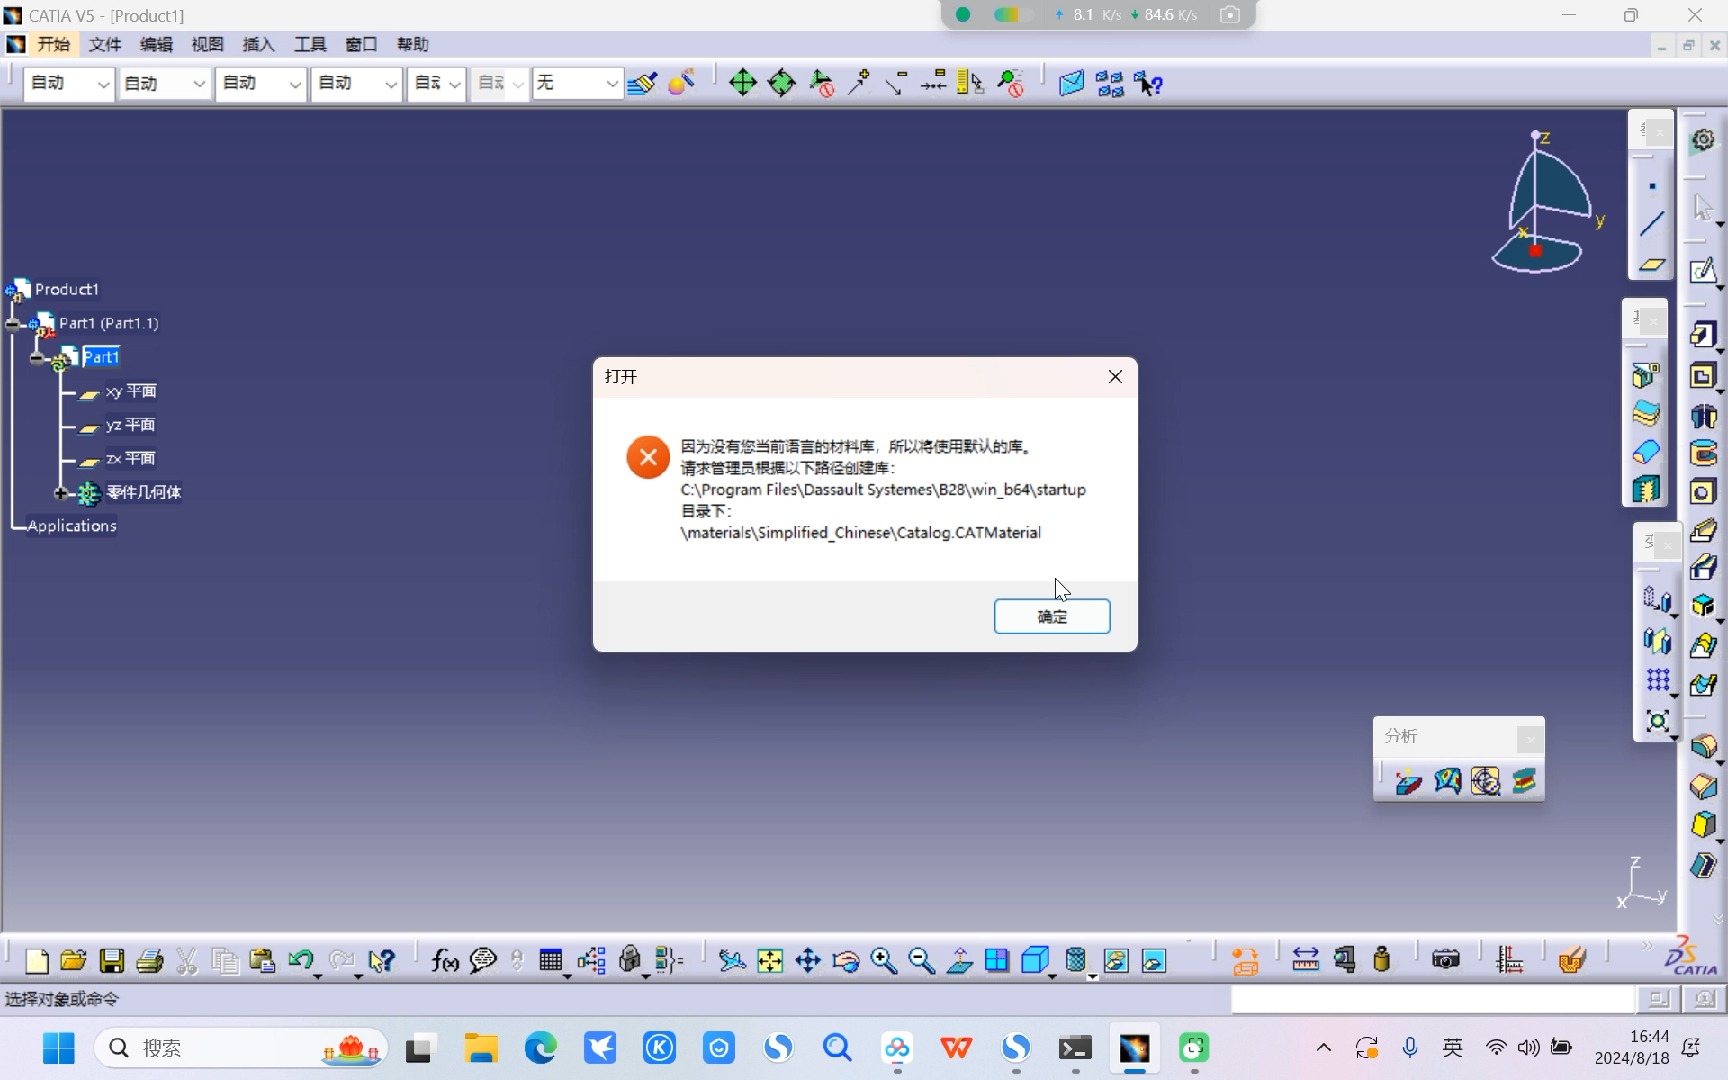
Task: Toggle Swap Visible Space
Action: [1154, 961]
